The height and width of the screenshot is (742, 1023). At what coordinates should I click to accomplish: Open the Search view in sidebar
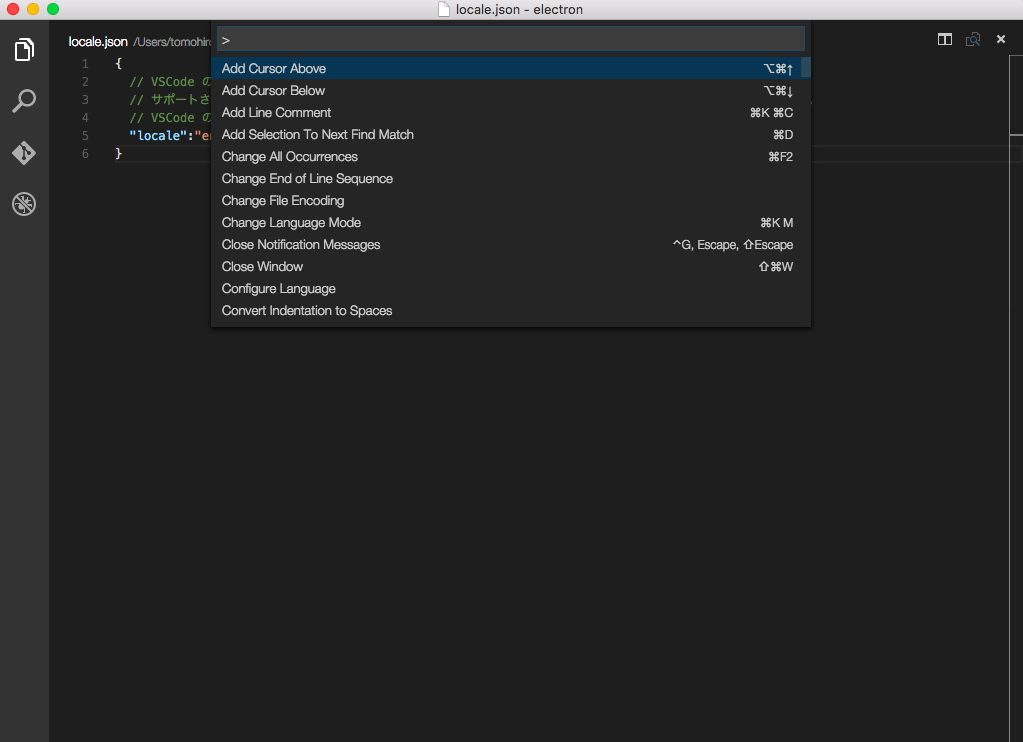pos(24,100)
